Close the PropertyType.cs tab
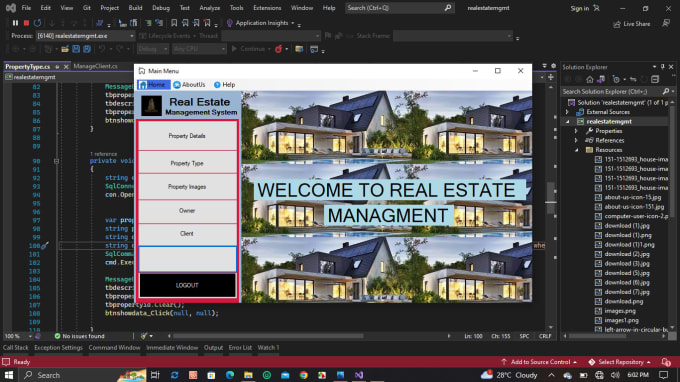Screen dimensions: 680x382 point(66,67)
